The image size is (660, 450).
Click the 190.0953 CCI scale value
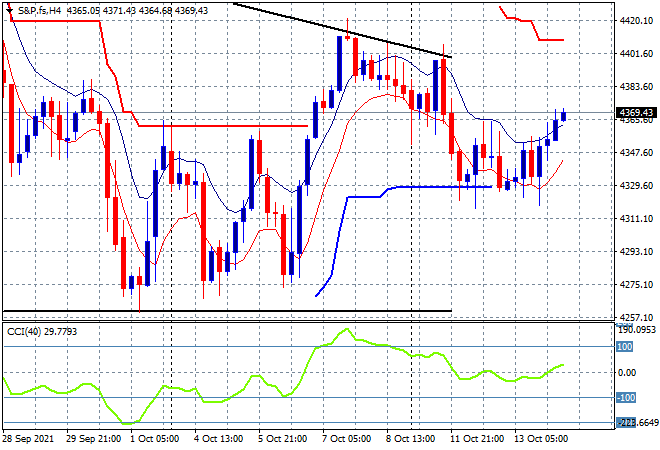[637, 330]
